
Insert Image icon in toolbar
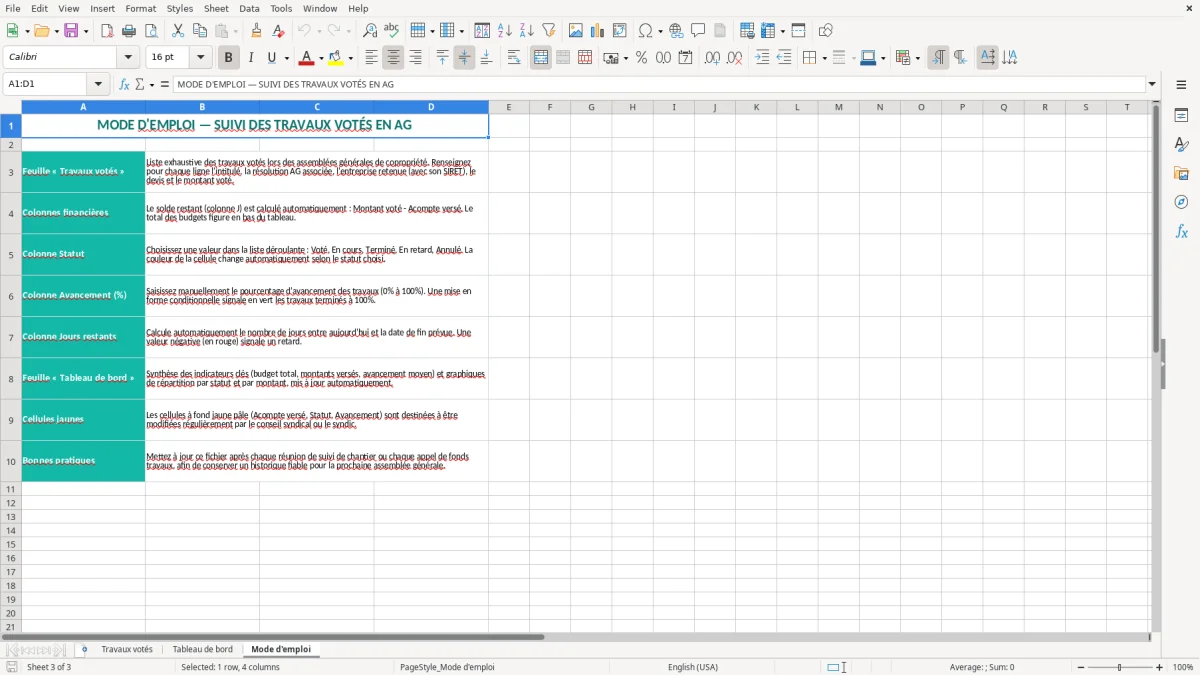(576, 31)
